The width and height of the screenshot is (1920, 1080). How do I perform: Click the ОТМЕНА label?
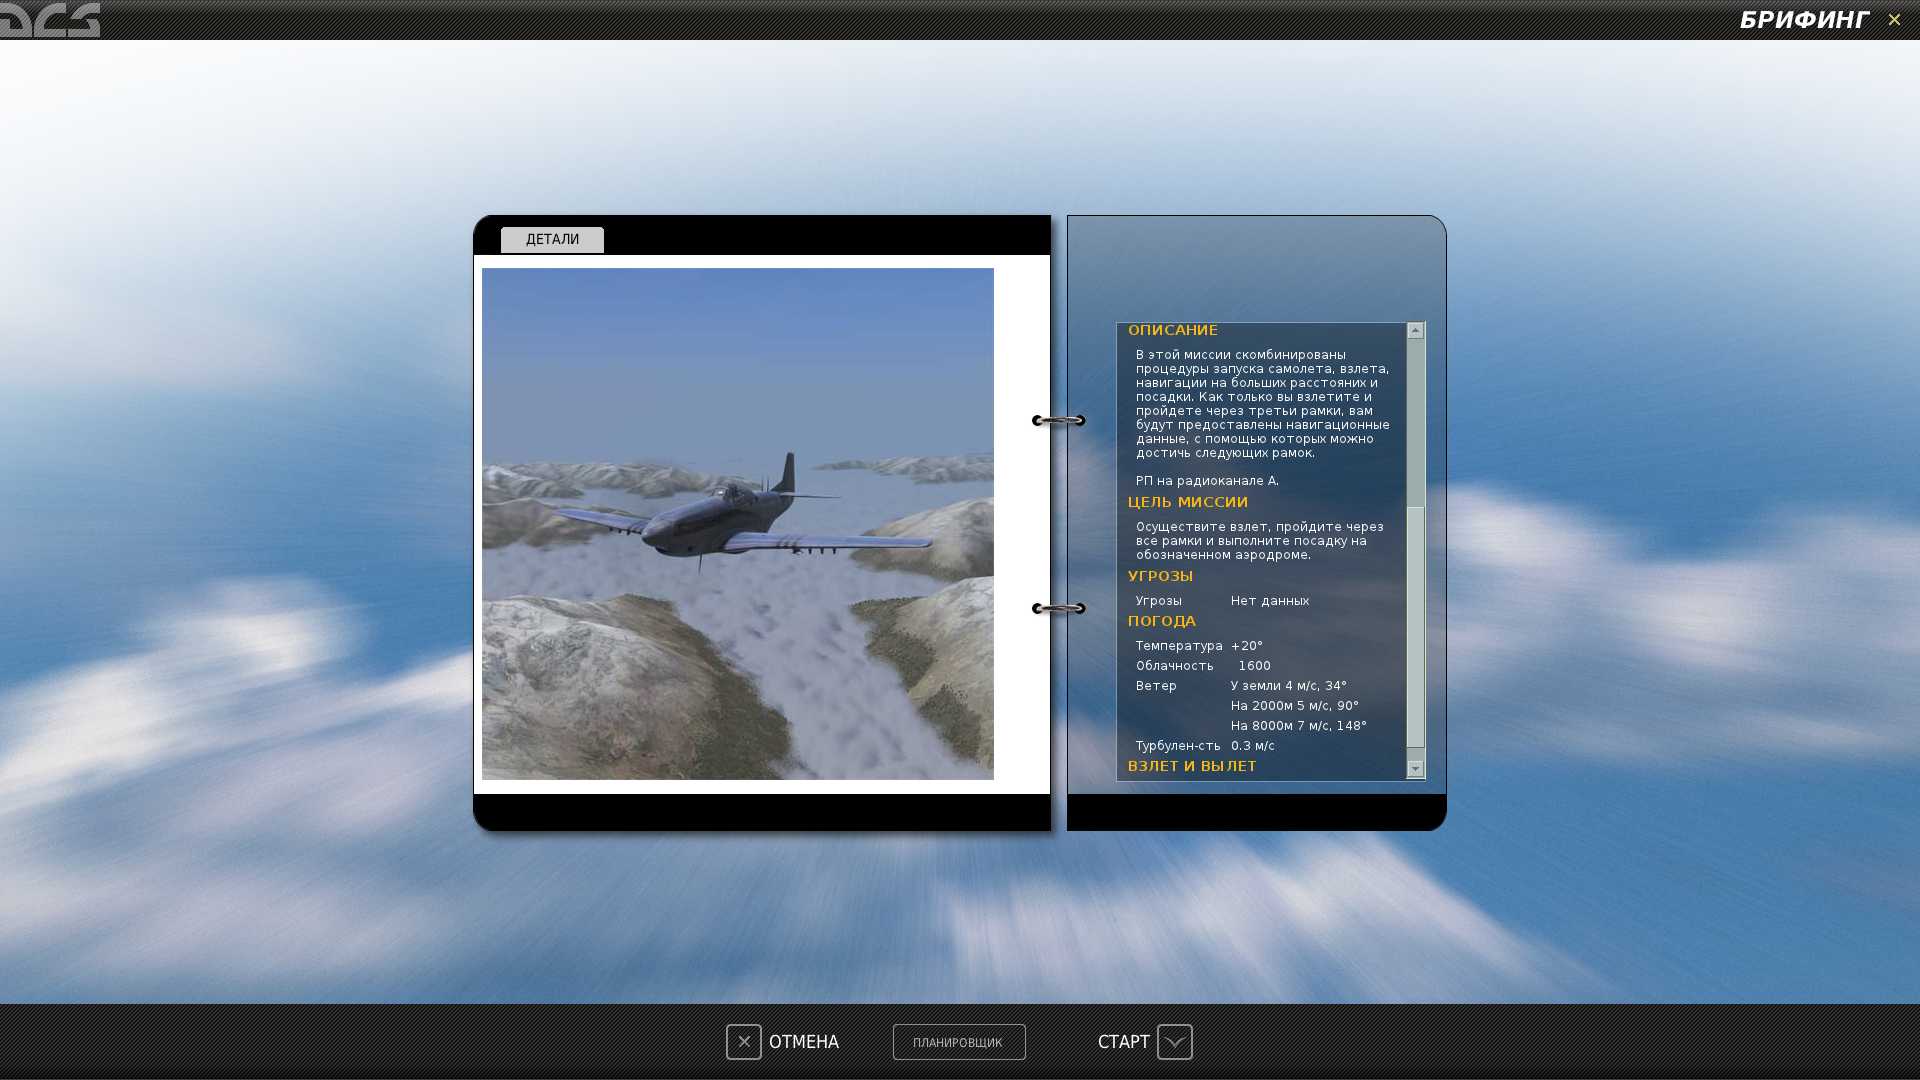pyautogui.click(x=804, y=1042)
